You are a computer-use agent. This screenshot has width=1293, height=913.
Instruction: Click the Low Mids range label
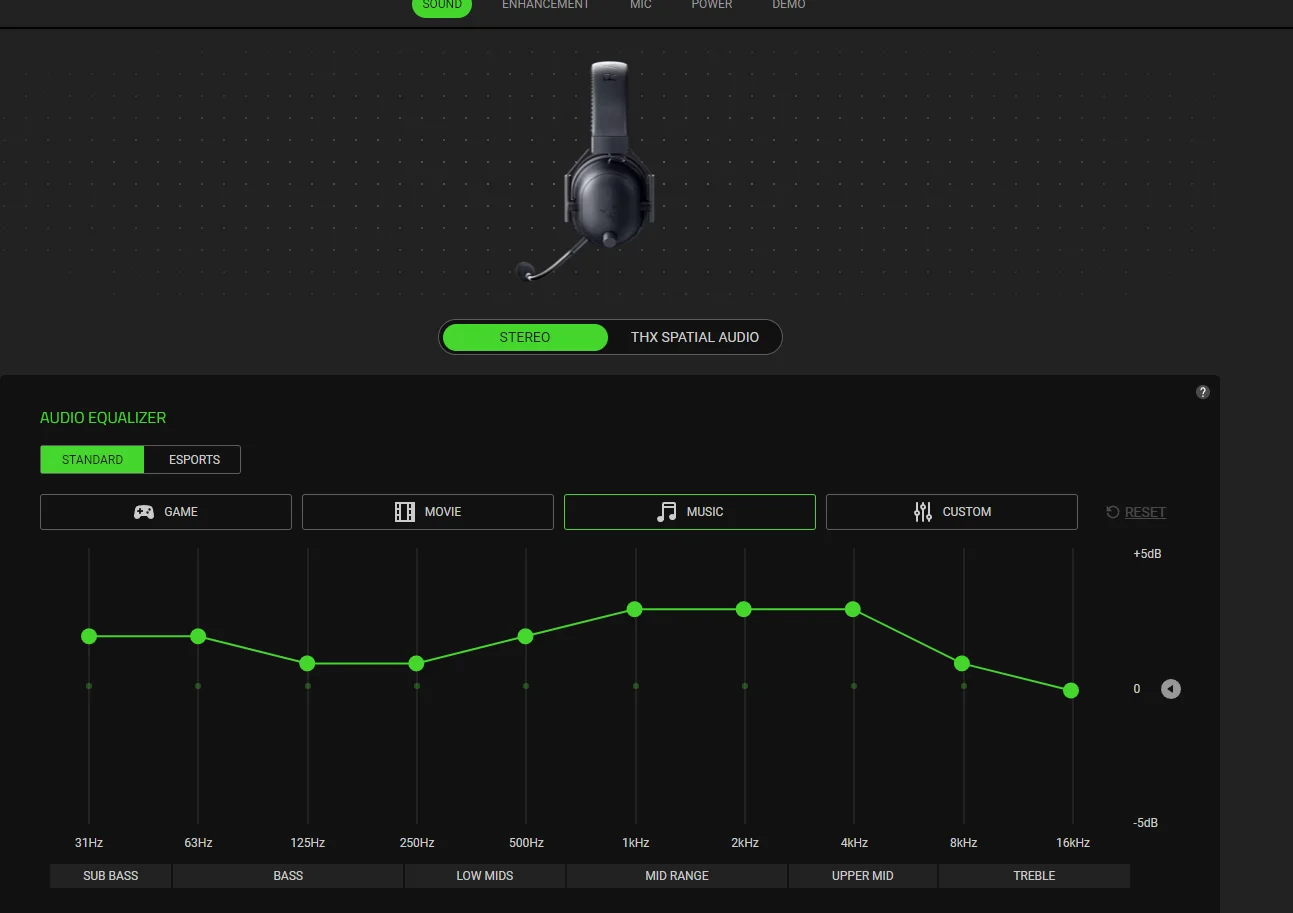click(485, 876)
